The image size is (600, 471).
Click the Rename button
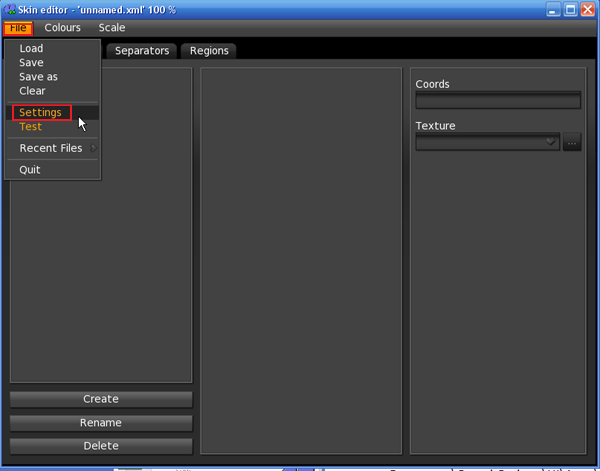tap(101, 423)
